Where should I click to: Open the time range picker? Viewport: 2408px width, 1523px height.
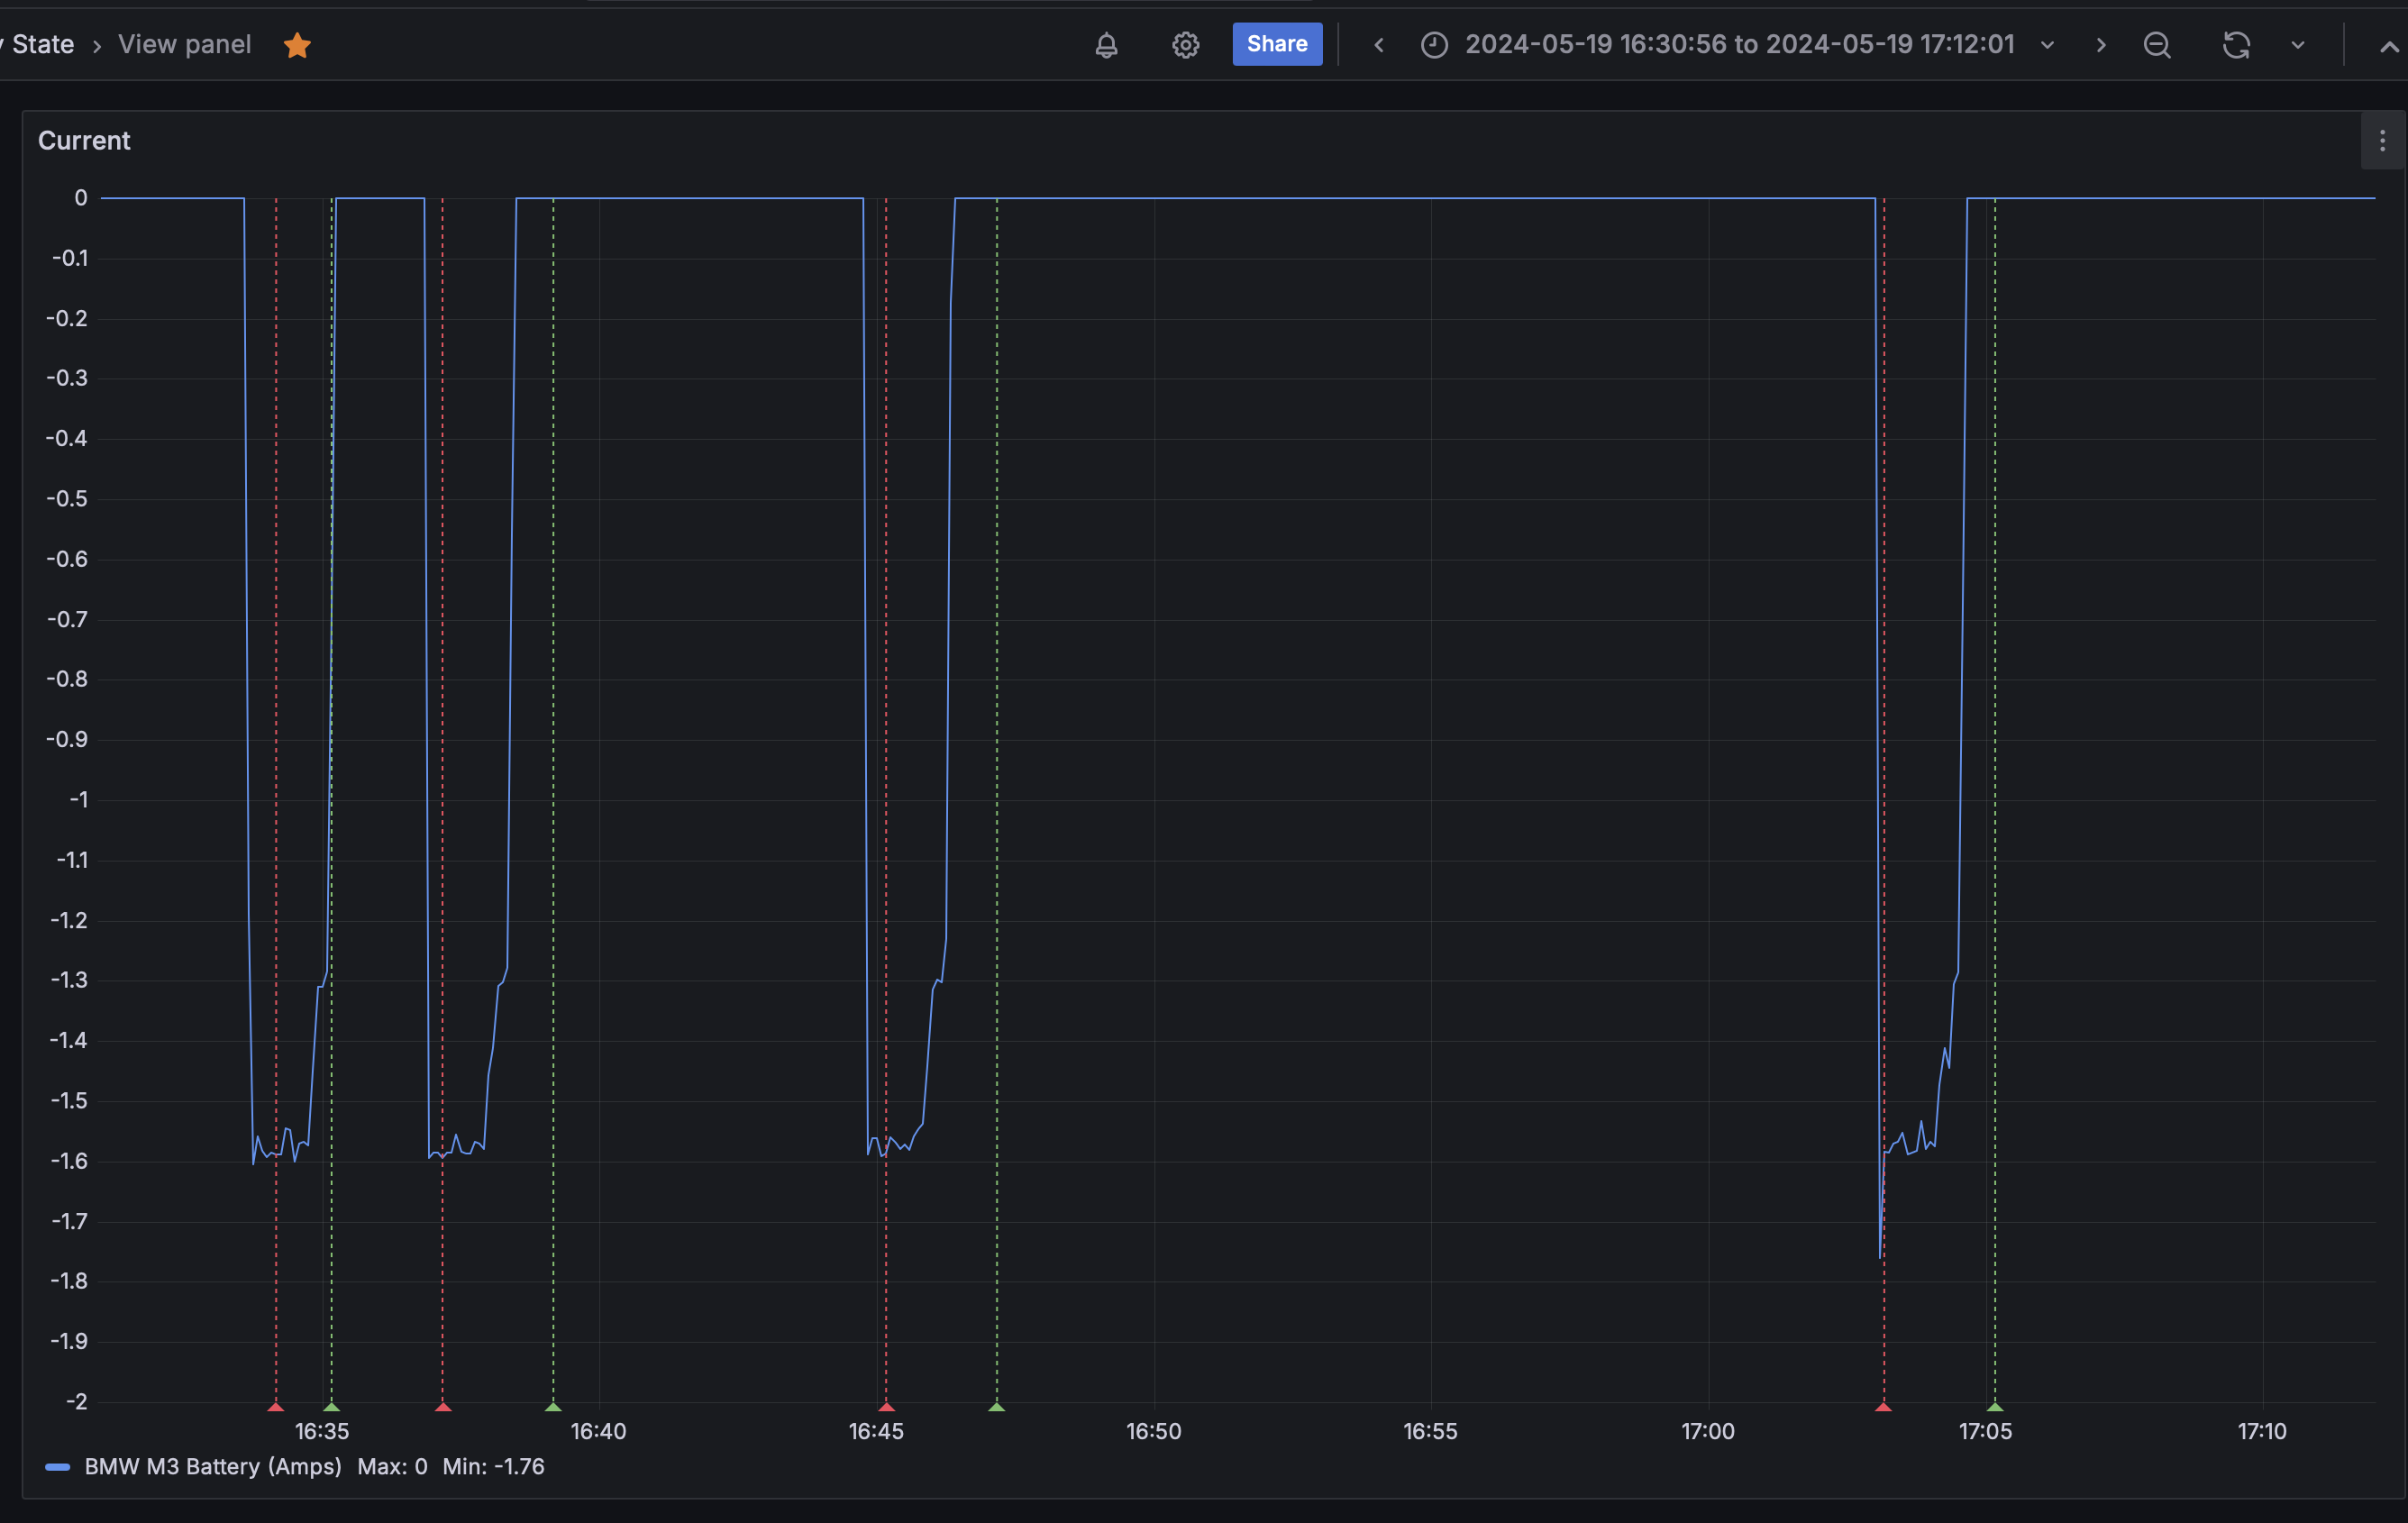1738,45
